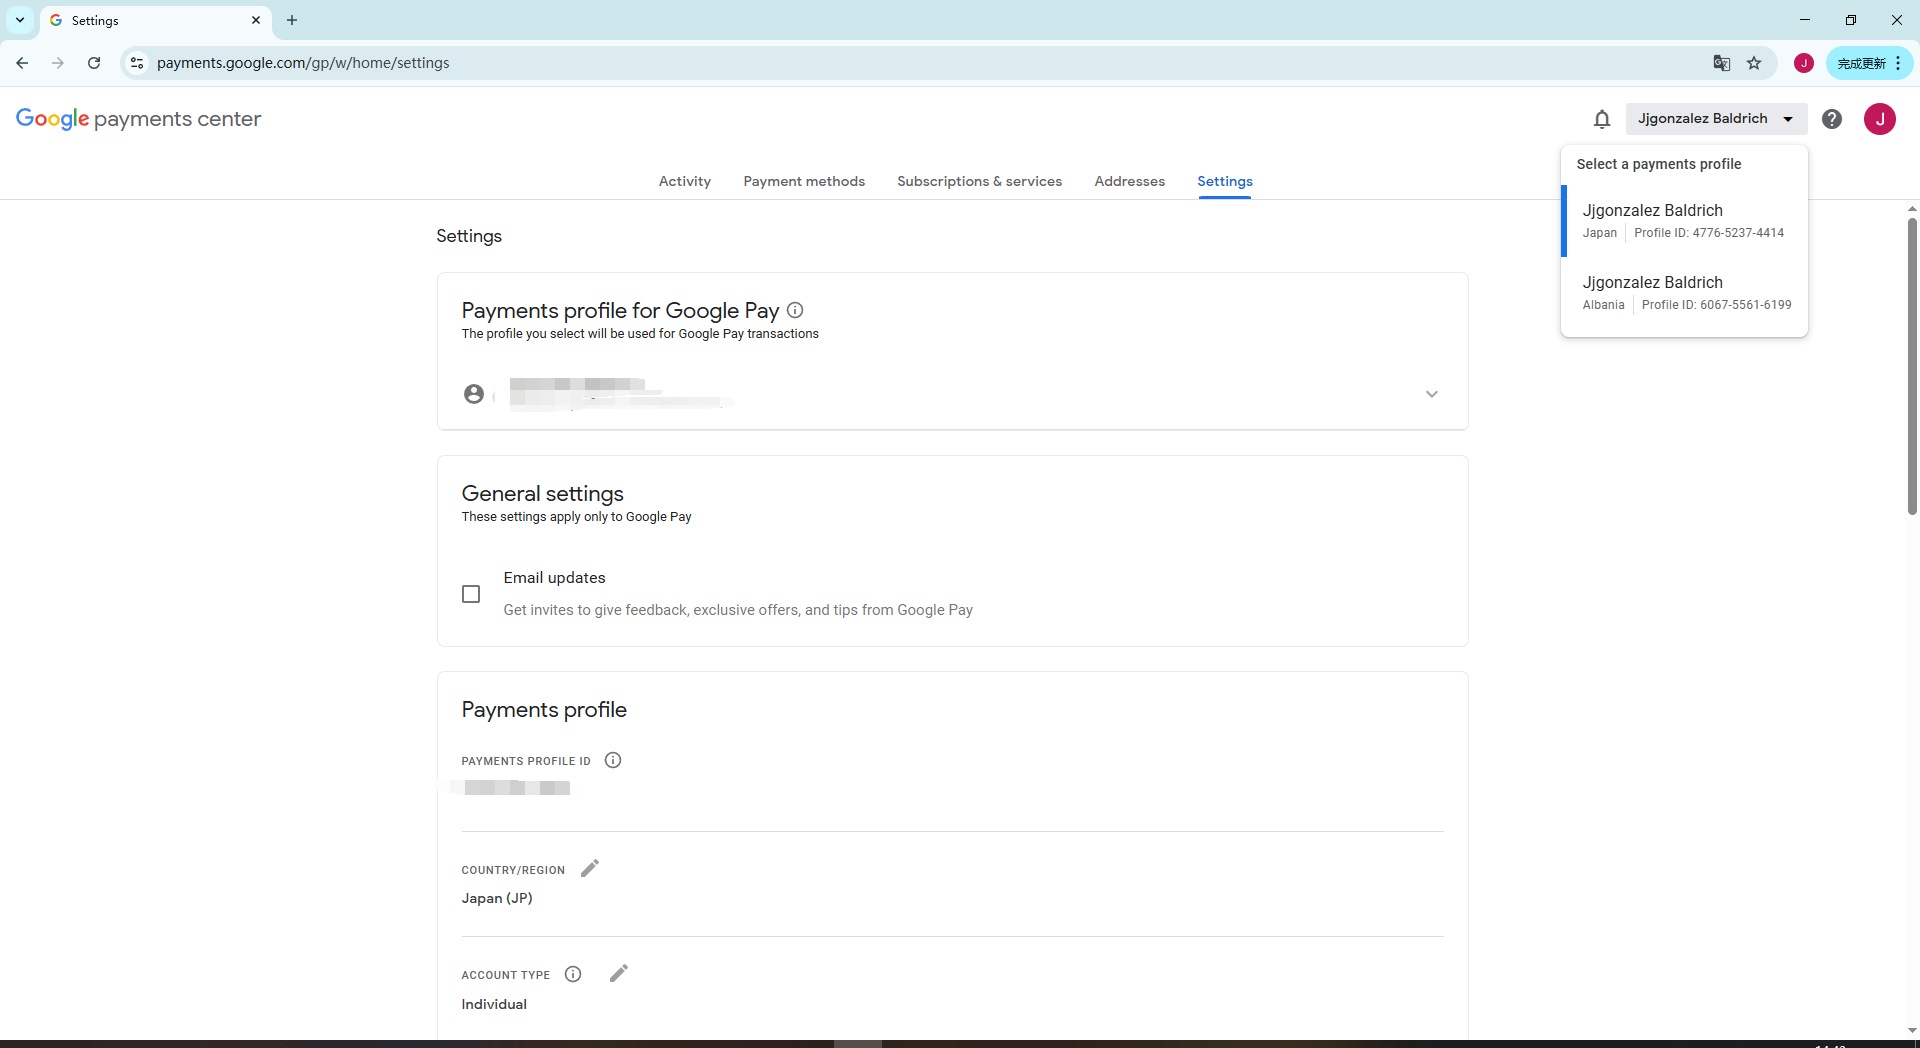Toggle the Email updates checkbox

click(x=471, y=594)
